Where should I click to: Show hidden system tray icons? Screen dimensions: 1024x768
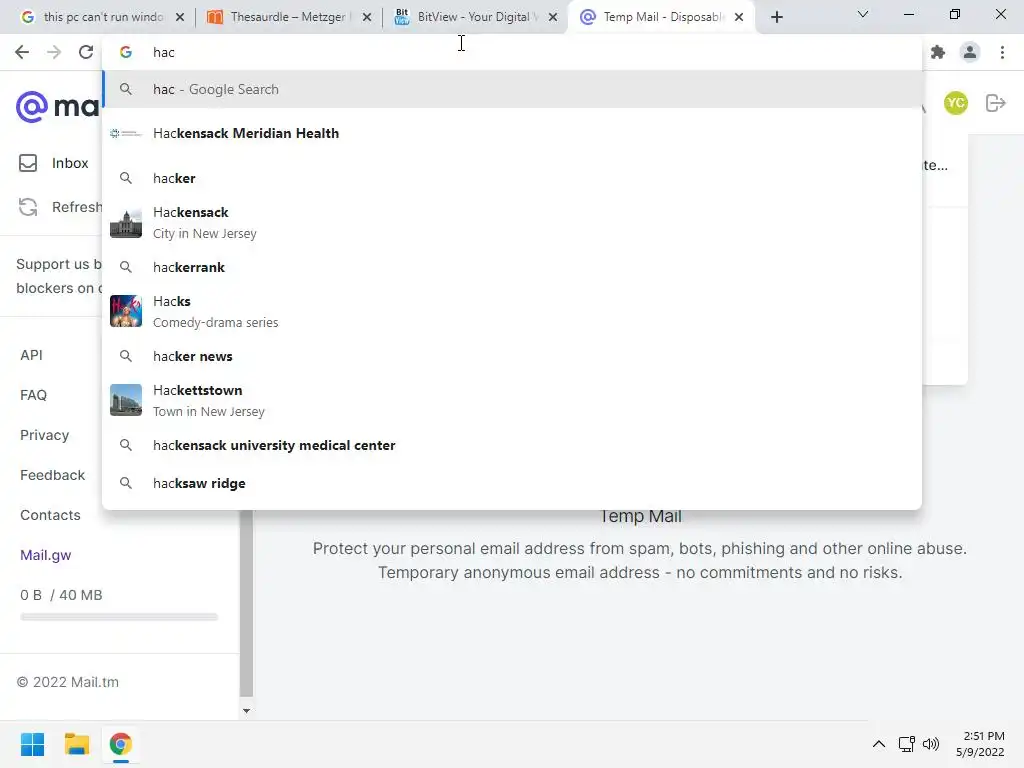click(879, 744)
